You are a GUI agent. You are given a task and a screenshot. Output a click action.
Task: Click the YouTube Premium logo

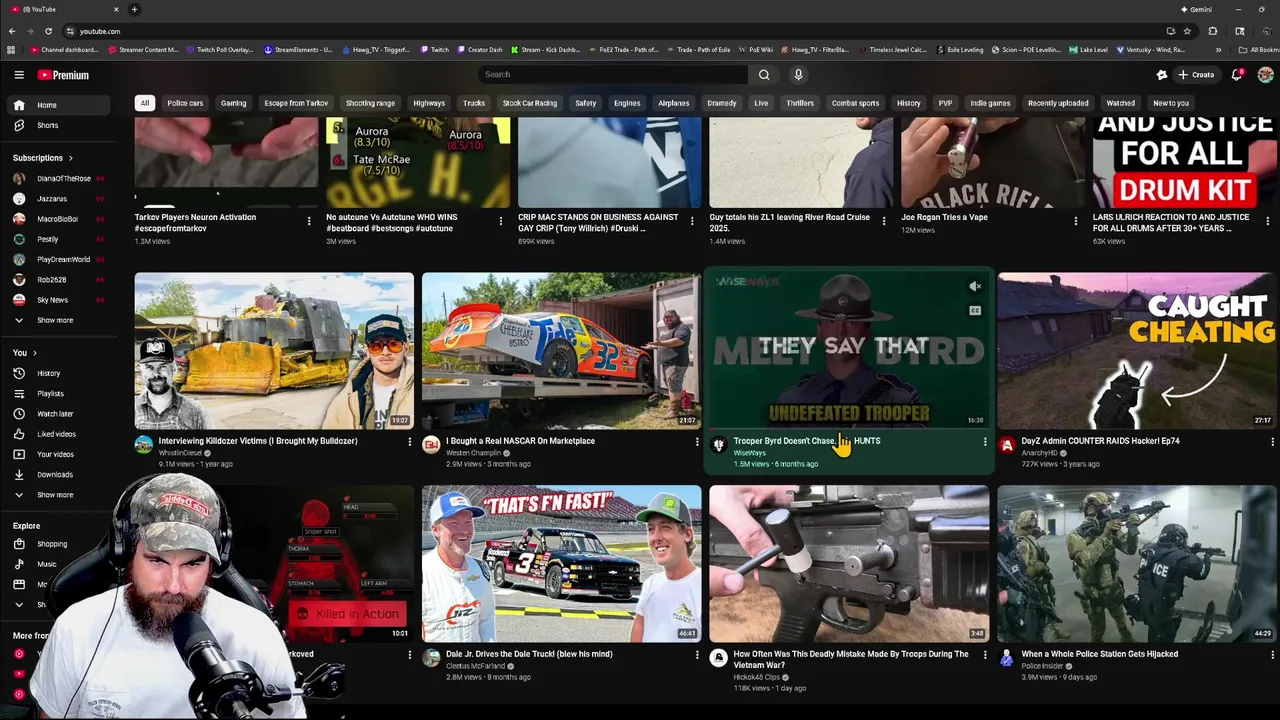click(63, 75)
